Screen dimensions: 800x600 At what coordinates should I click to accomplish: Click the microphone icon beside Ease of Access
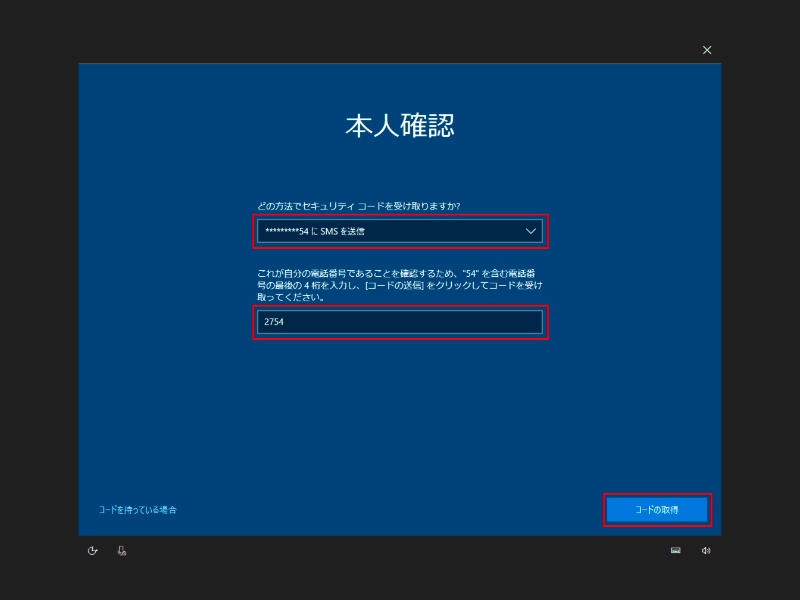pyautogui.click(x=121, y=550)
